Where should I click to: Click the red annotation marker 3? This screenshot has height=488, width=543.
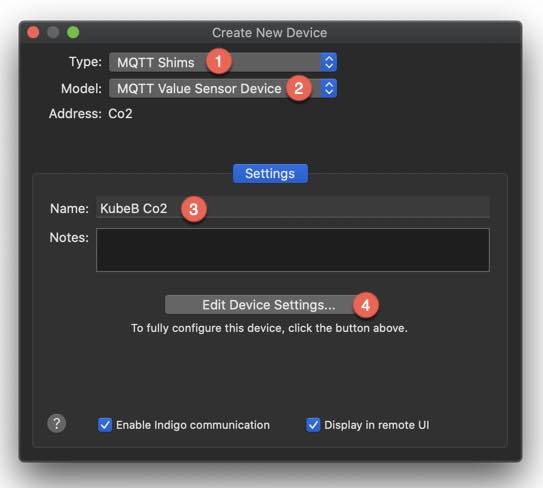click(194, 209)
